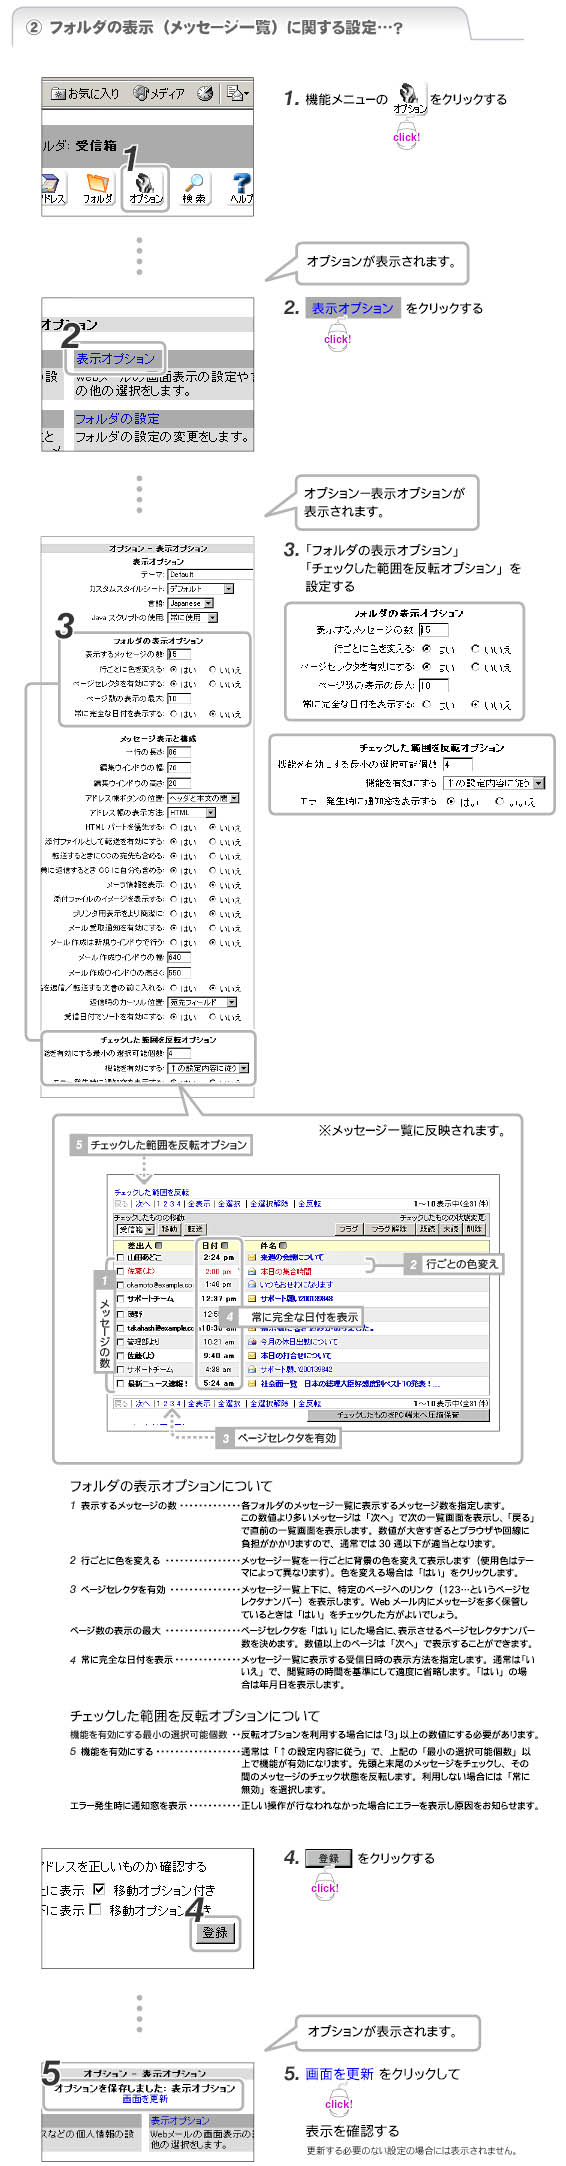
Task: Click envelope icon on 4:39 am サポート row
Action: click(x=252, y=1369)
